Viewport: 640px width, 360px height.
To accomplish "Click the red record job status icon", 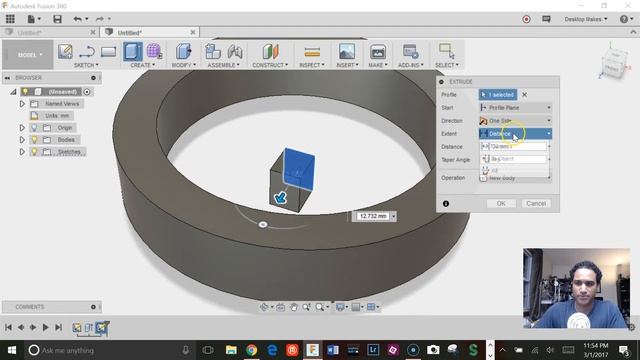I will 526,19.
